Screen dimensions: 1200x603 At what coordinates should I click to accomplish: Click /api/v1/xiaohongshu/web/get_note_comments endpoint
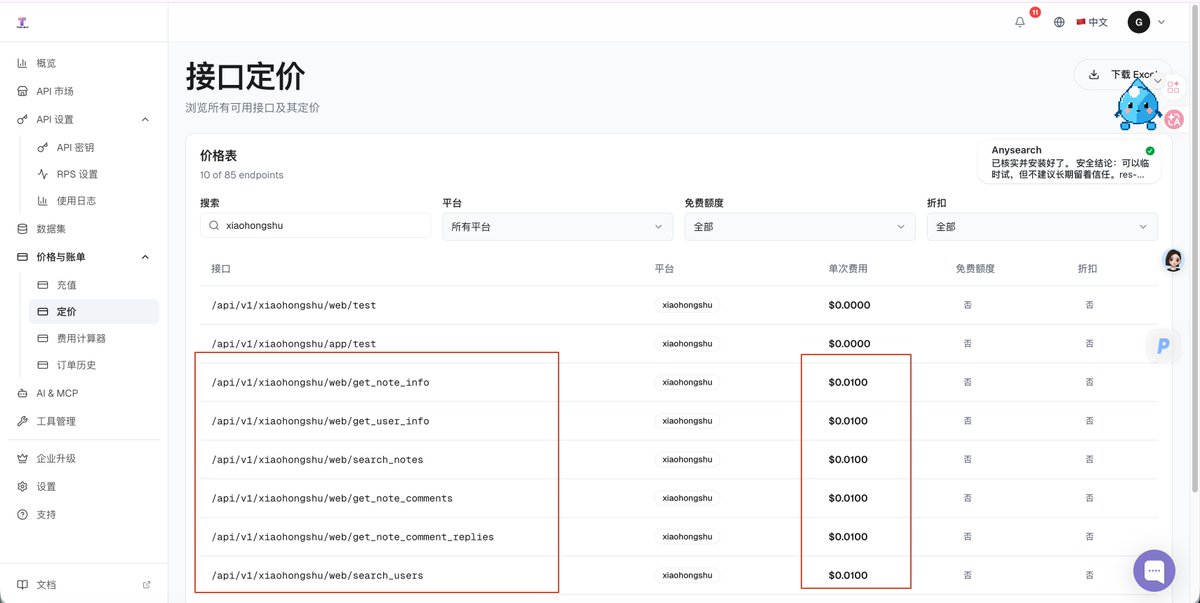click(x=332, y=498)
